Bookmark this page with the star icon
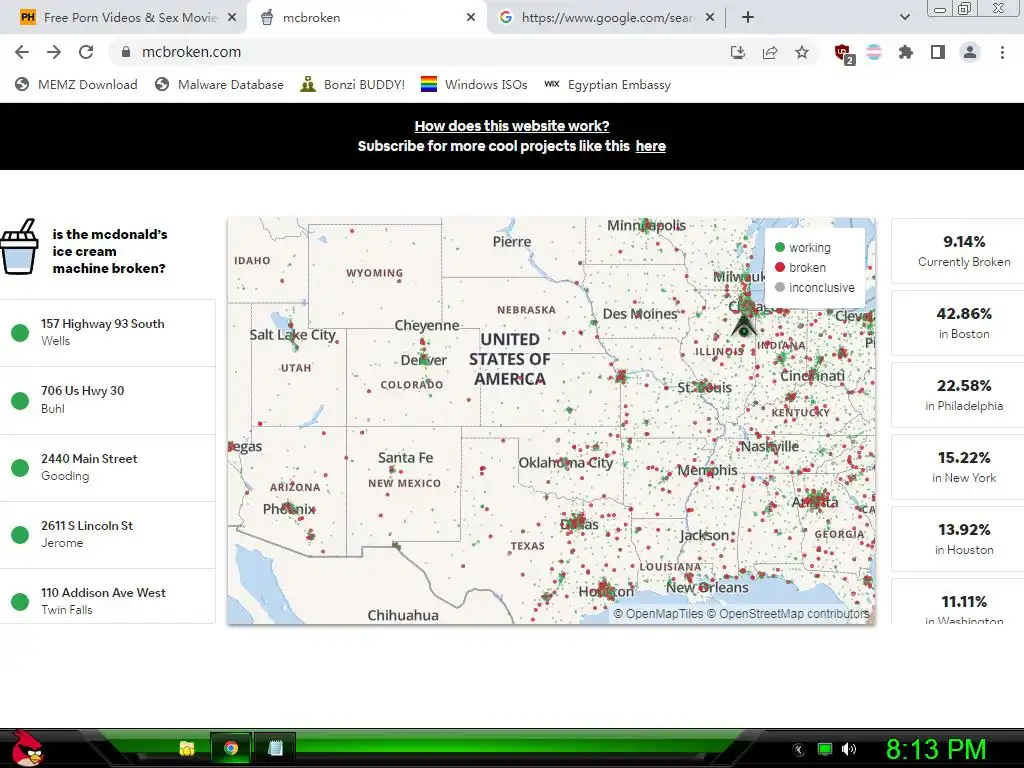This screenshot has width=1024, height=768. [x=802, y=52]
